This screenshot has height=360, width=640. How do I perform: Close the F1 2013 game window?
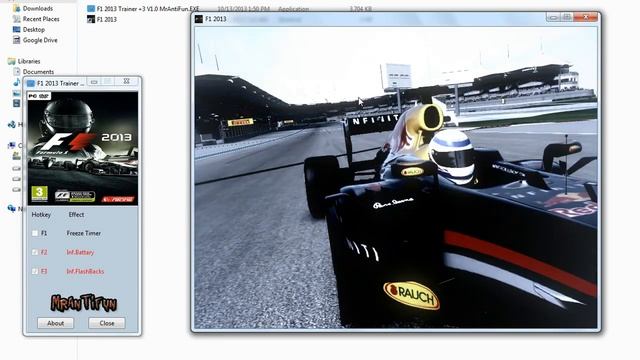coord(586,17)
